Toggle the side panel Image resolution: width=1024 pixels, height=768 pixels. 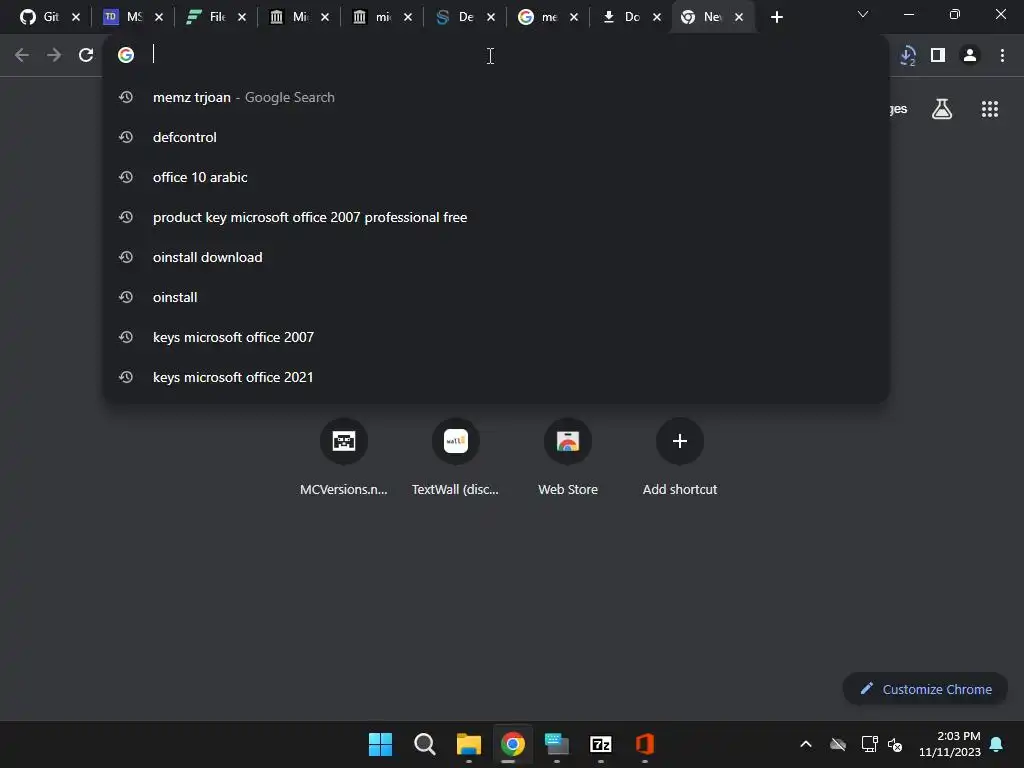[938, 55]
